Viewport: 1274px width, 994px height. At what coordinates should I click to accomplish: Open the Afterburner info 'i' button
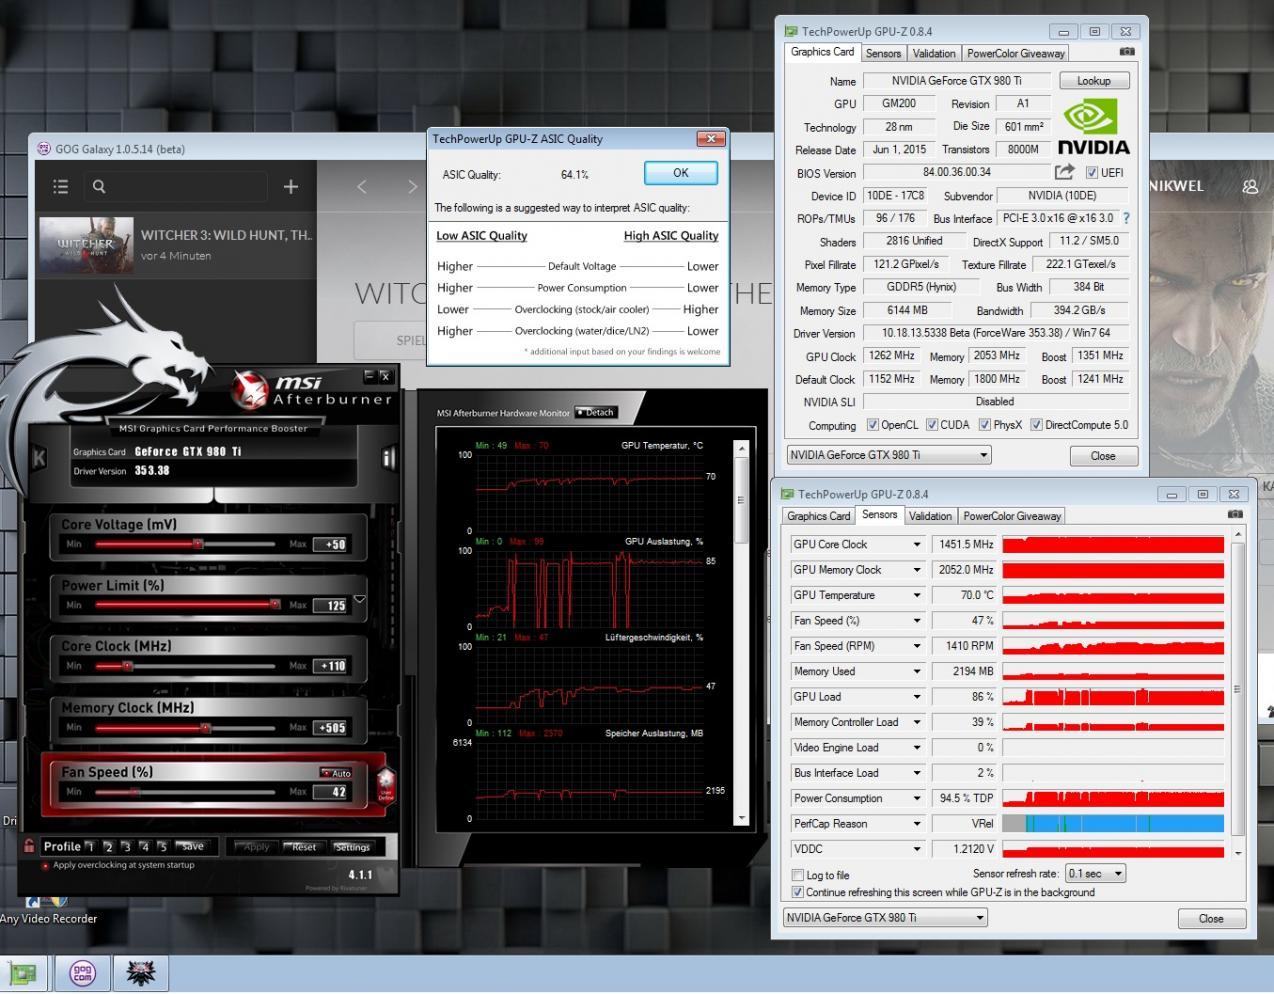(388, 458)
